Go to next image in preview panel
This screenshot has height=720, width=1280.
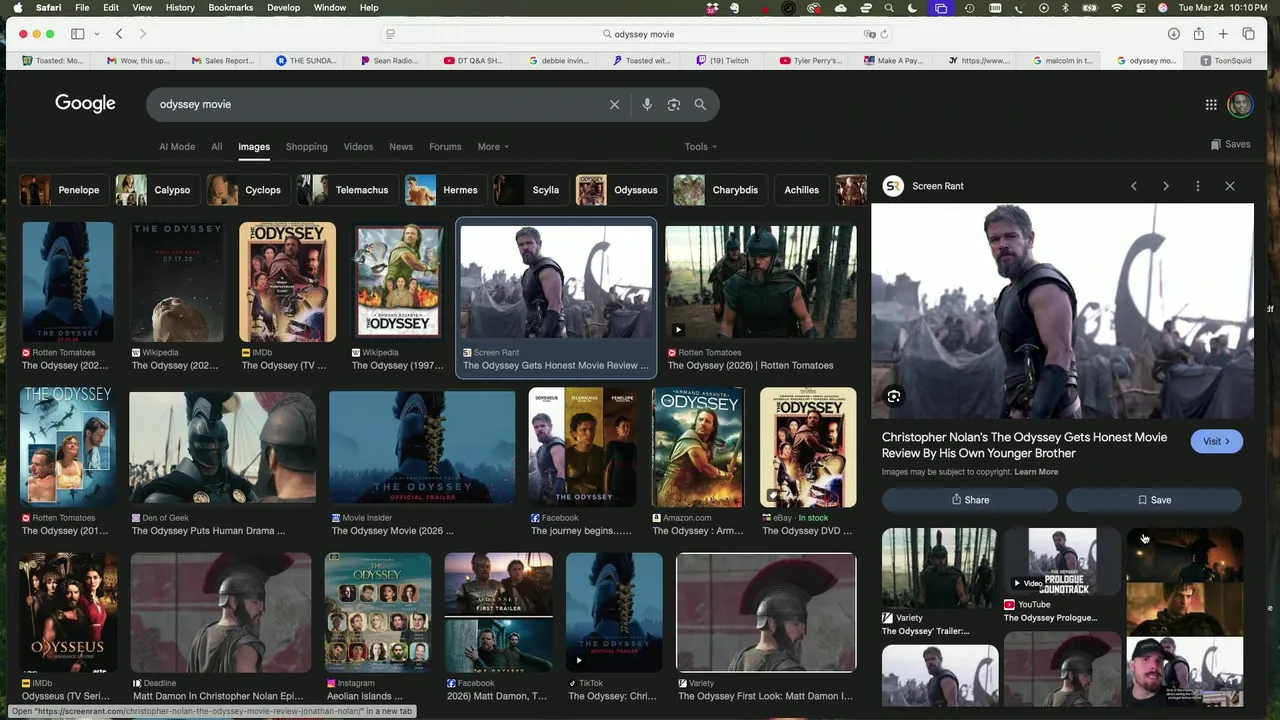click(x=1166, y=186)
